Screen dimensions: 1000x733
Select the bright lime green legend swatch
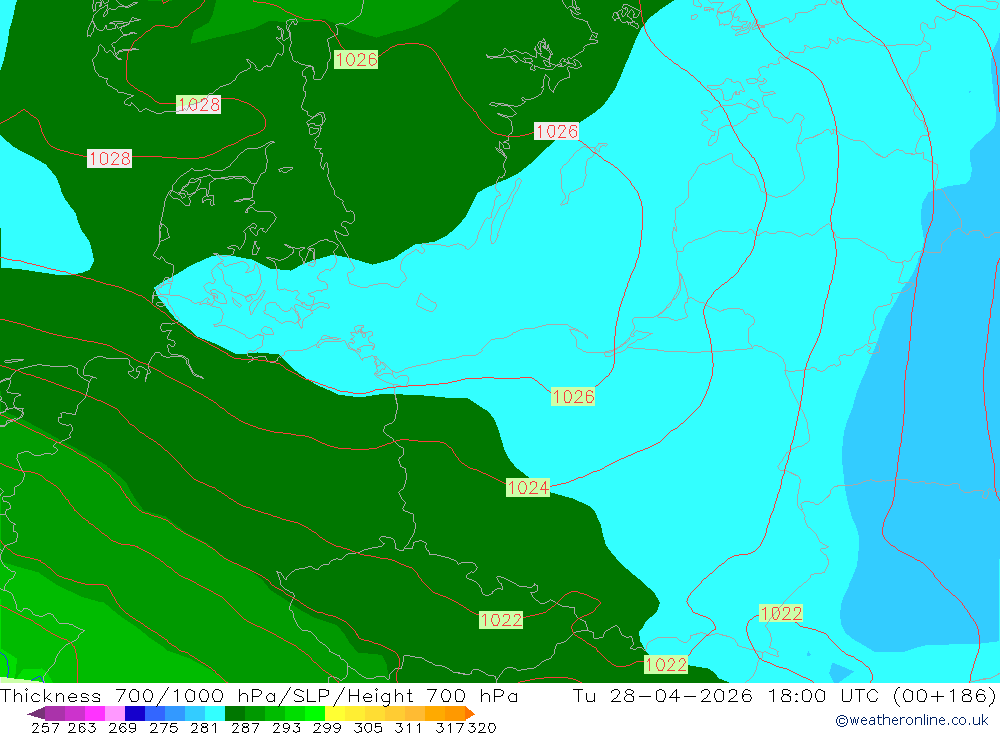pyautogui.click(x=314, y=713)
